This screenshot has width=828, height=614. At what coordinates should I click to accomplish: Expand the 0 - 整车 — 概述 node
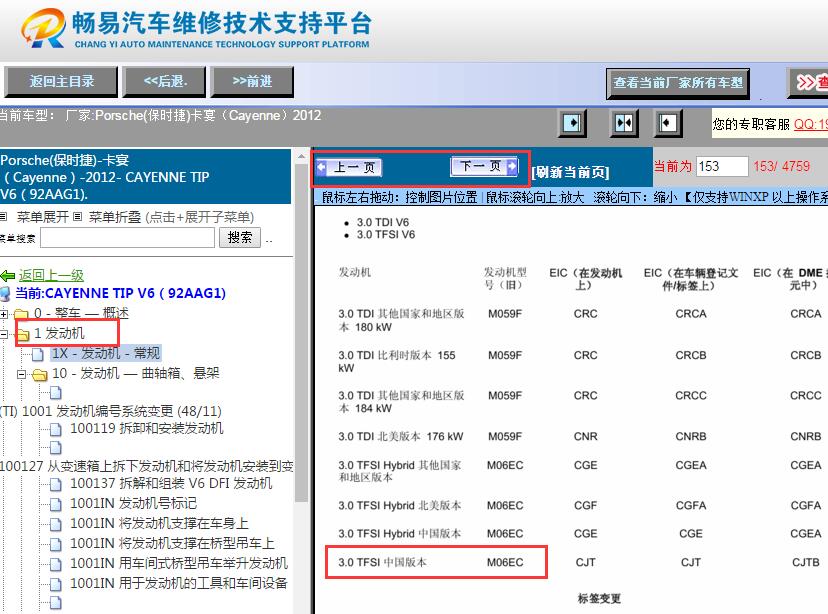click(x=4, y=314)
